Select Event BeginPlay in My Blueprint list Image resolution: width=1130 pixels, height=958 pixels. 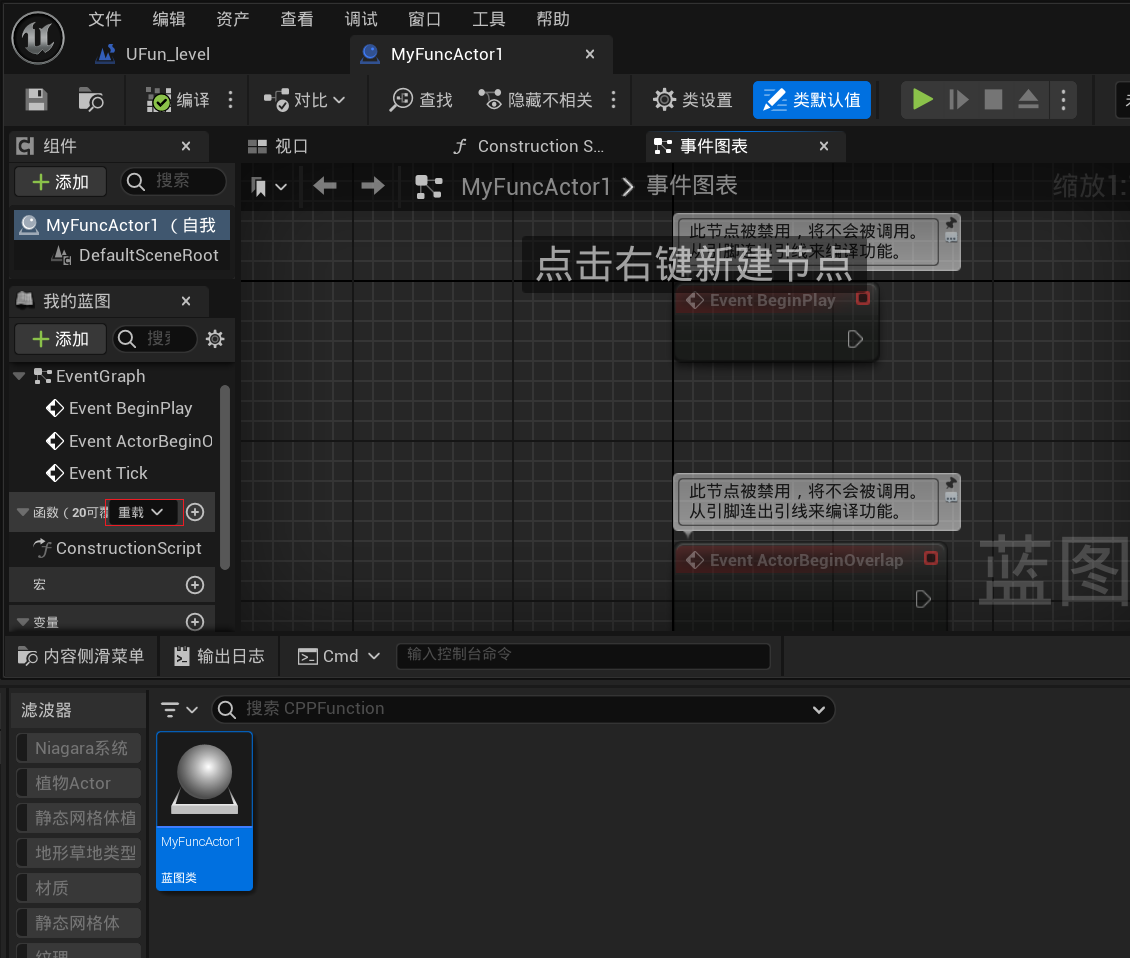click(x=120, y=408)
